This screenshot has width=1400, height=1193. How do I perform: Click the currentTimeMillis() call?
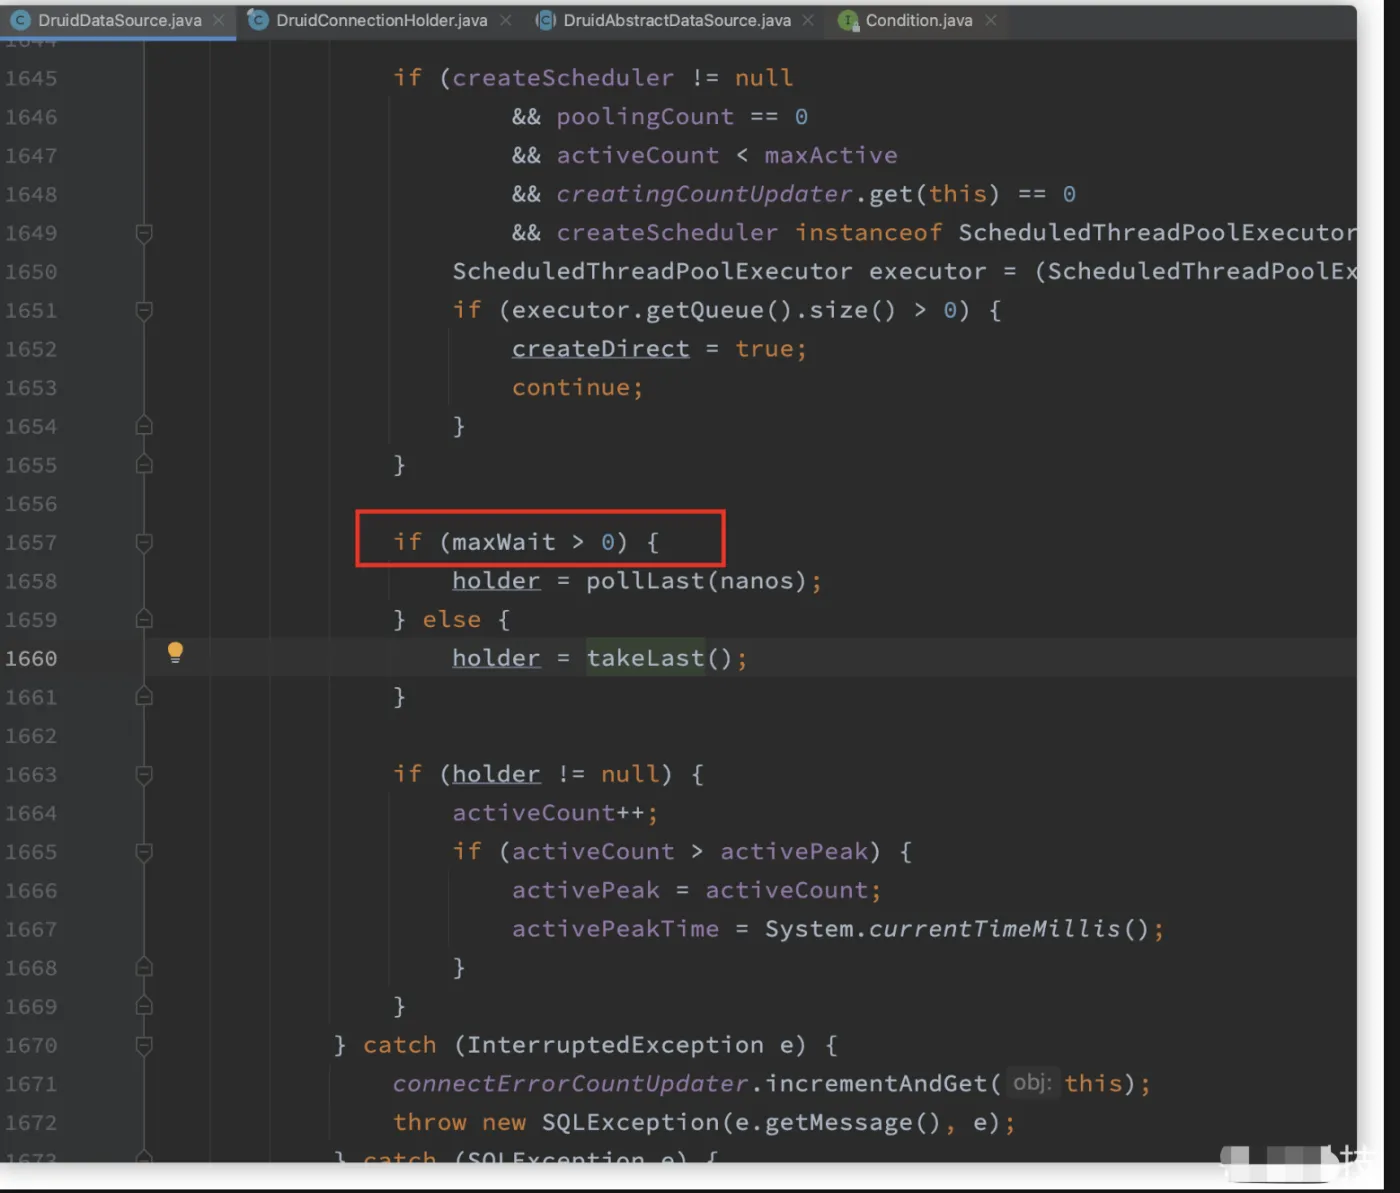point(1008,929)
